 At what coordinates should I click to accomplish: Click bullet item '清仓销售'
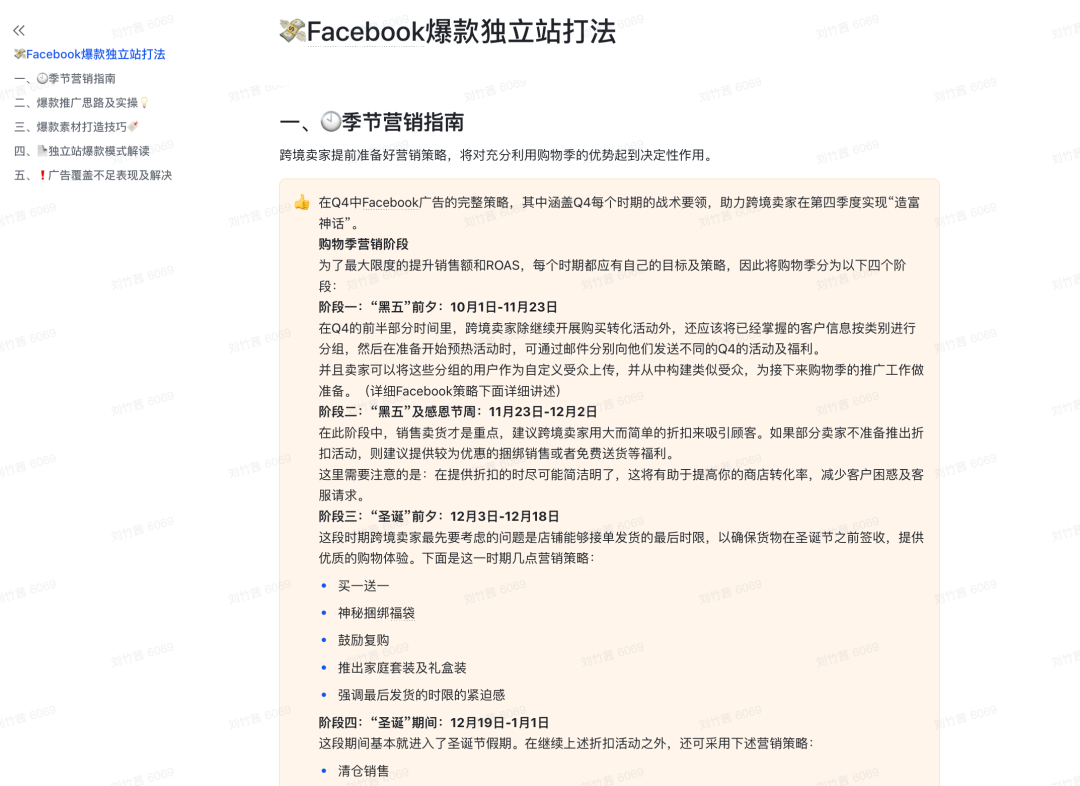point(364,771)
